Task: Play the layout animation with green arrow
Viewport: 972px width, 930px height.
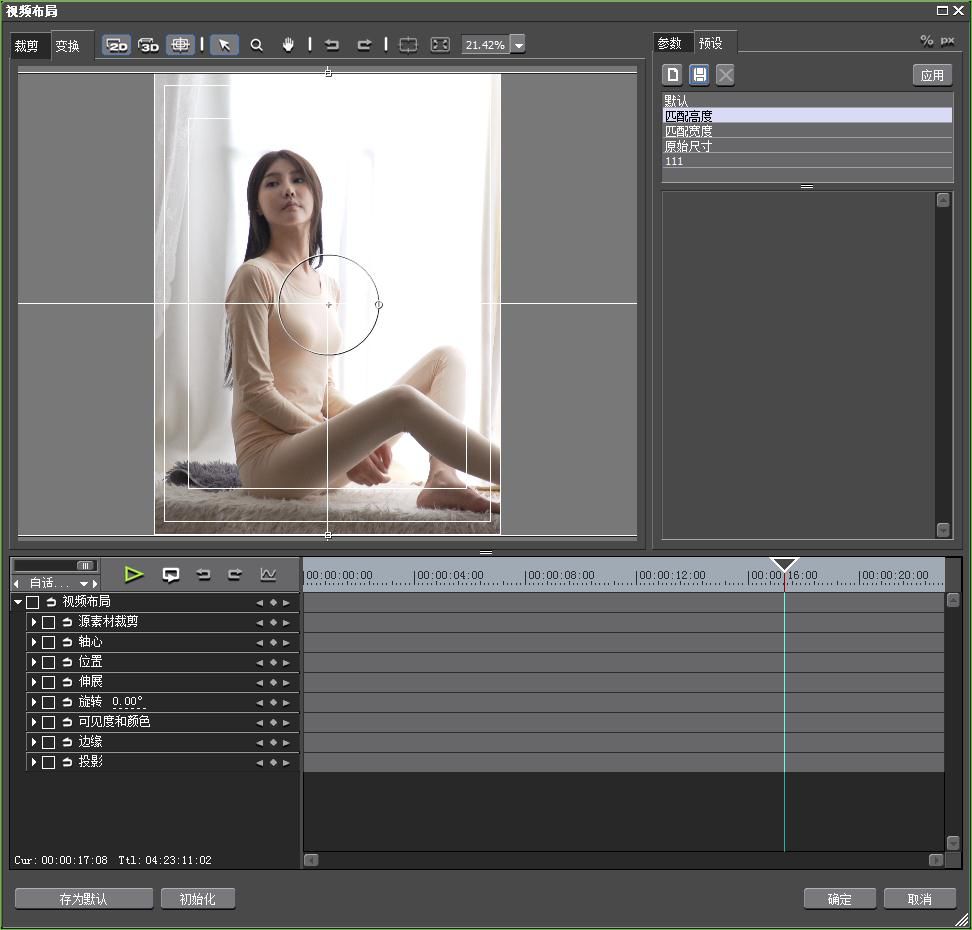Action: (134, 574)
